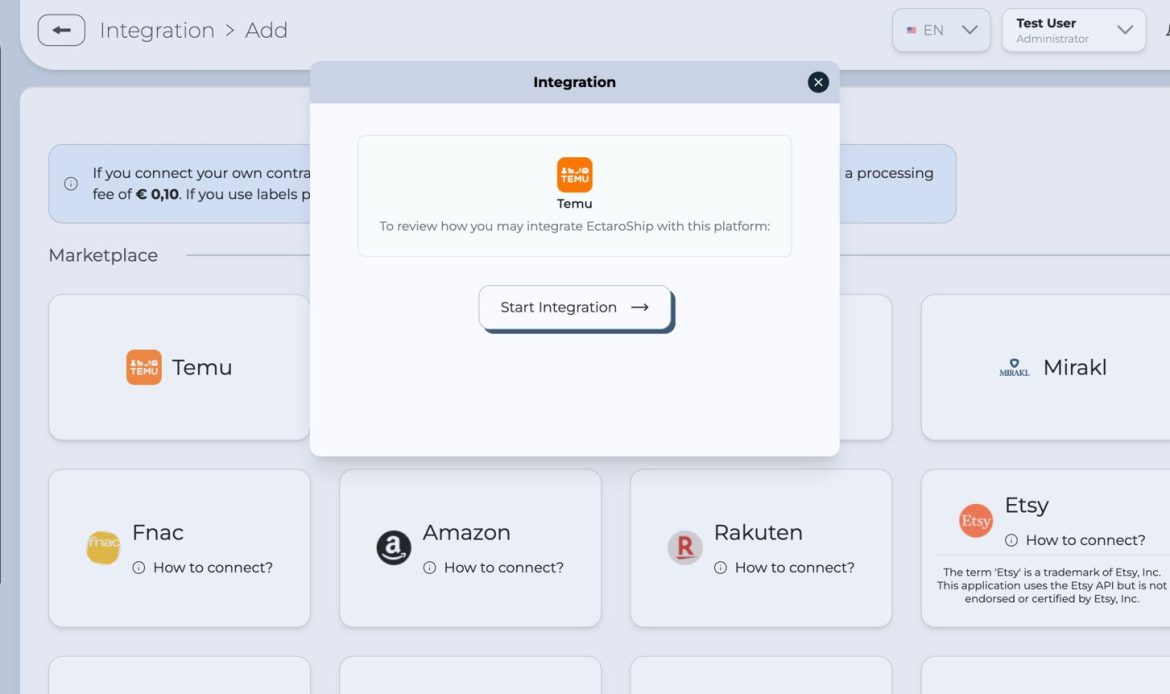Screen dimensions: 1170x694
Task: Click the back arrow button
Action: coord(61,30)
